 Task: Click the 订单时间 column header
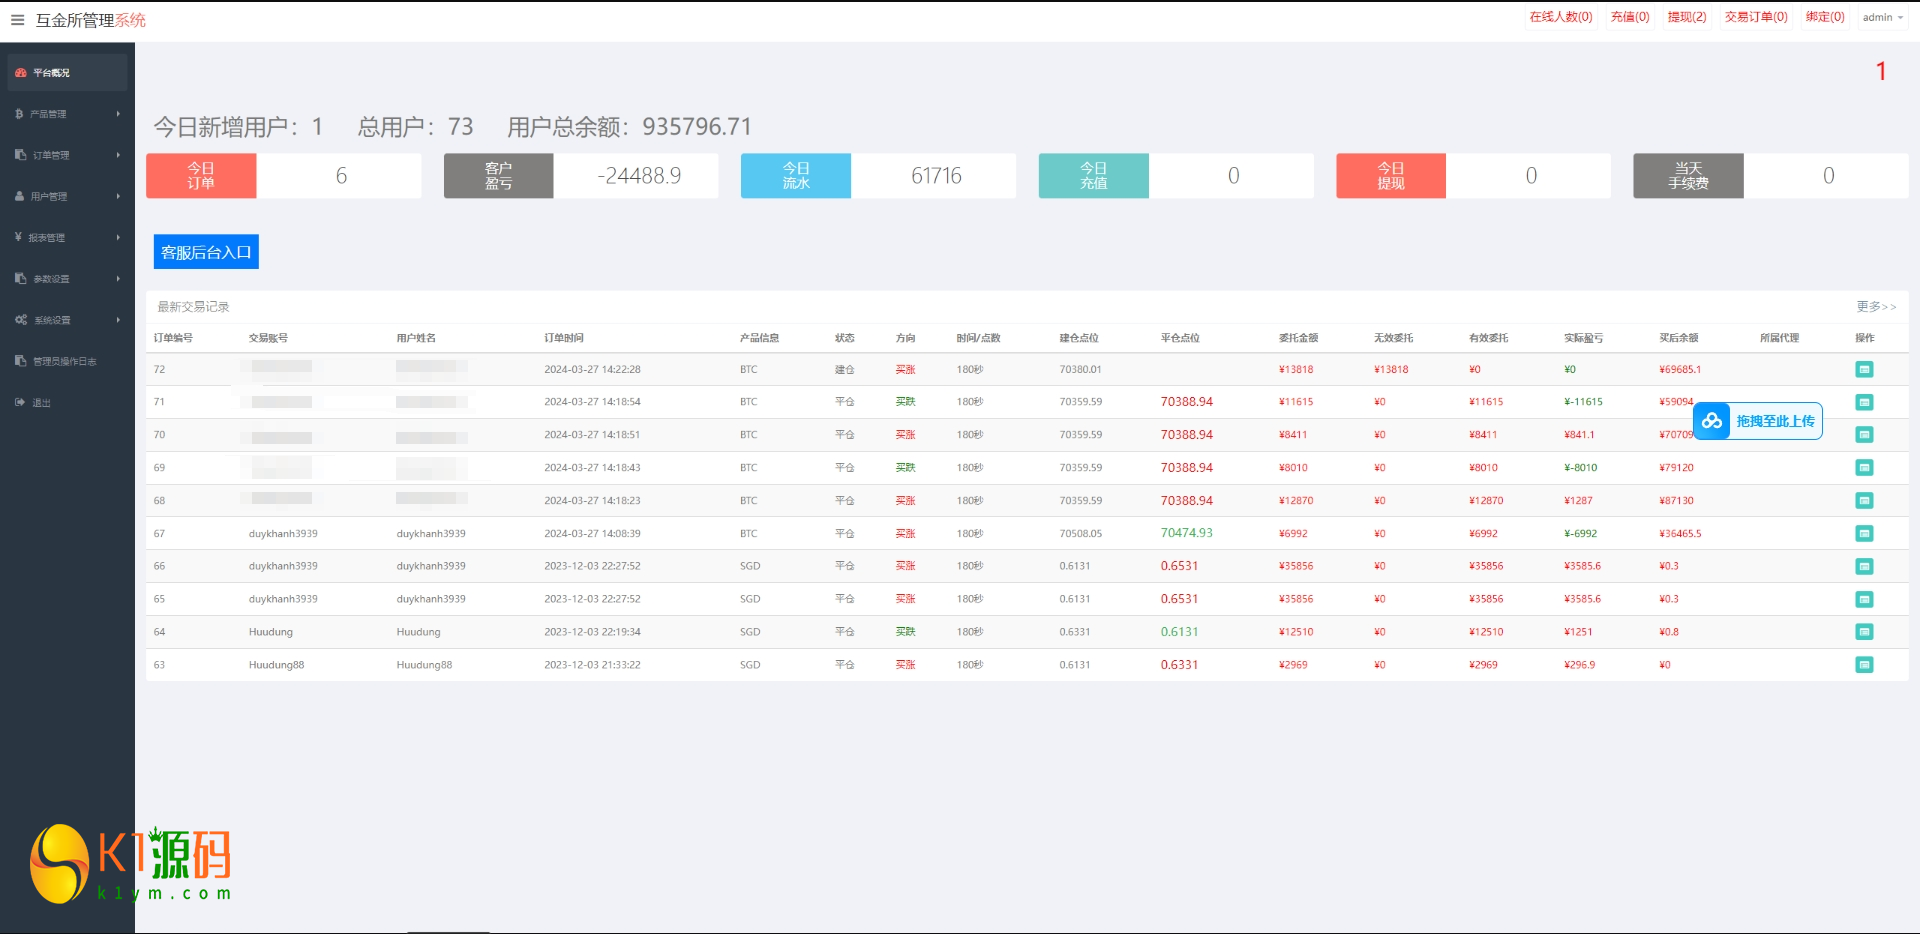pyautogui.click(x=564, y=338)
